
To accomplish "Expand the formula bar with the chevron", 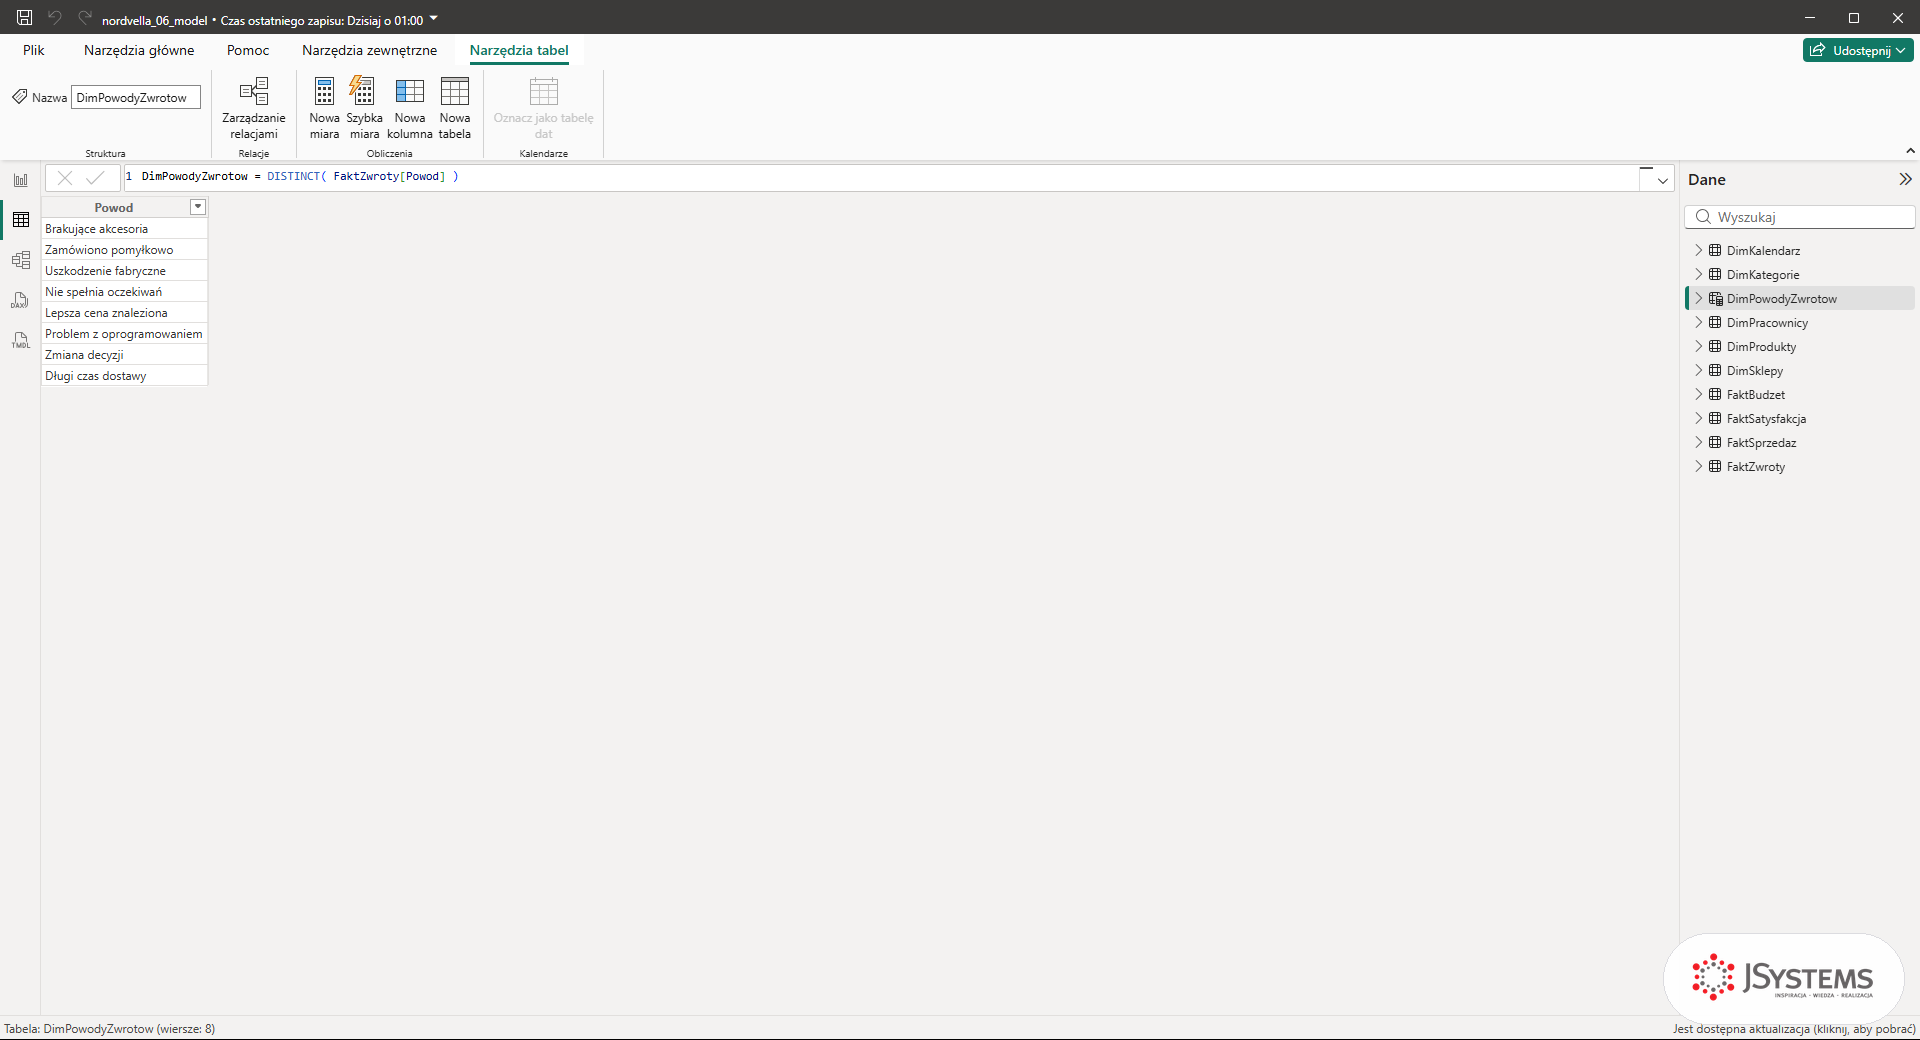I will point(1663,180).
